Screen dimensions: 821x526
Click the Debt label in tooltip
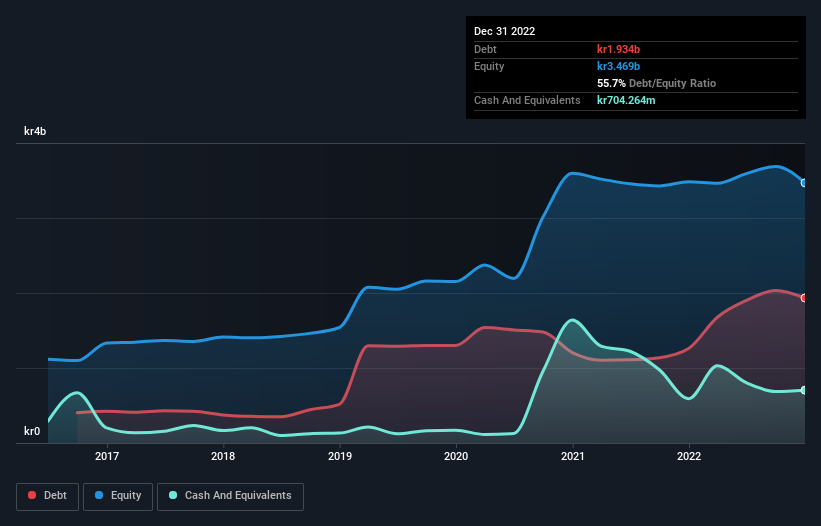[x=485, y=49]
